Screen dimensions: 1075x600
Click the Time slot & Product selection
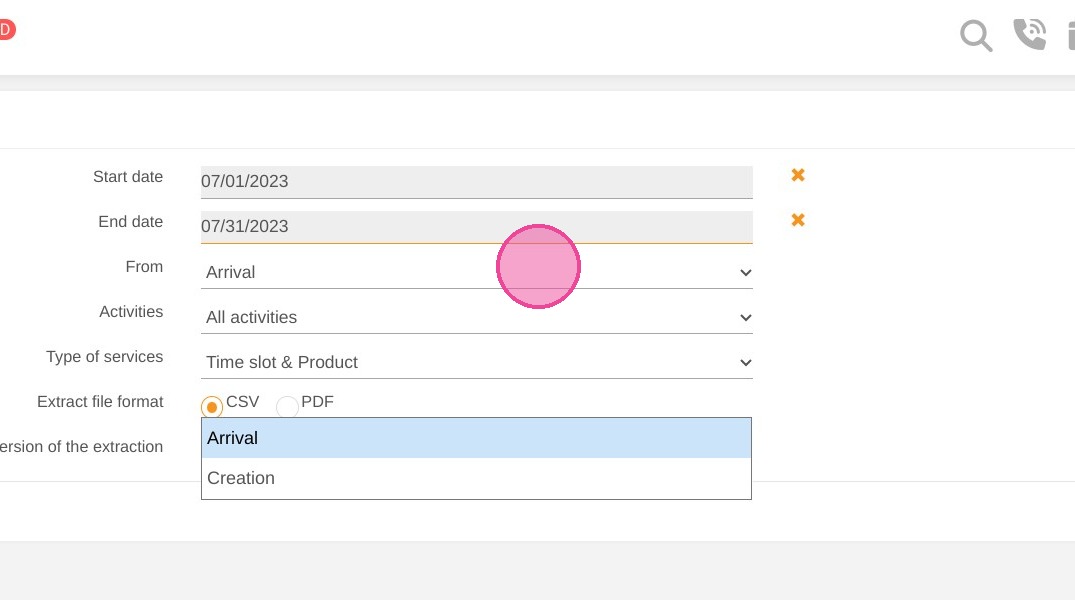click(282, 362)
